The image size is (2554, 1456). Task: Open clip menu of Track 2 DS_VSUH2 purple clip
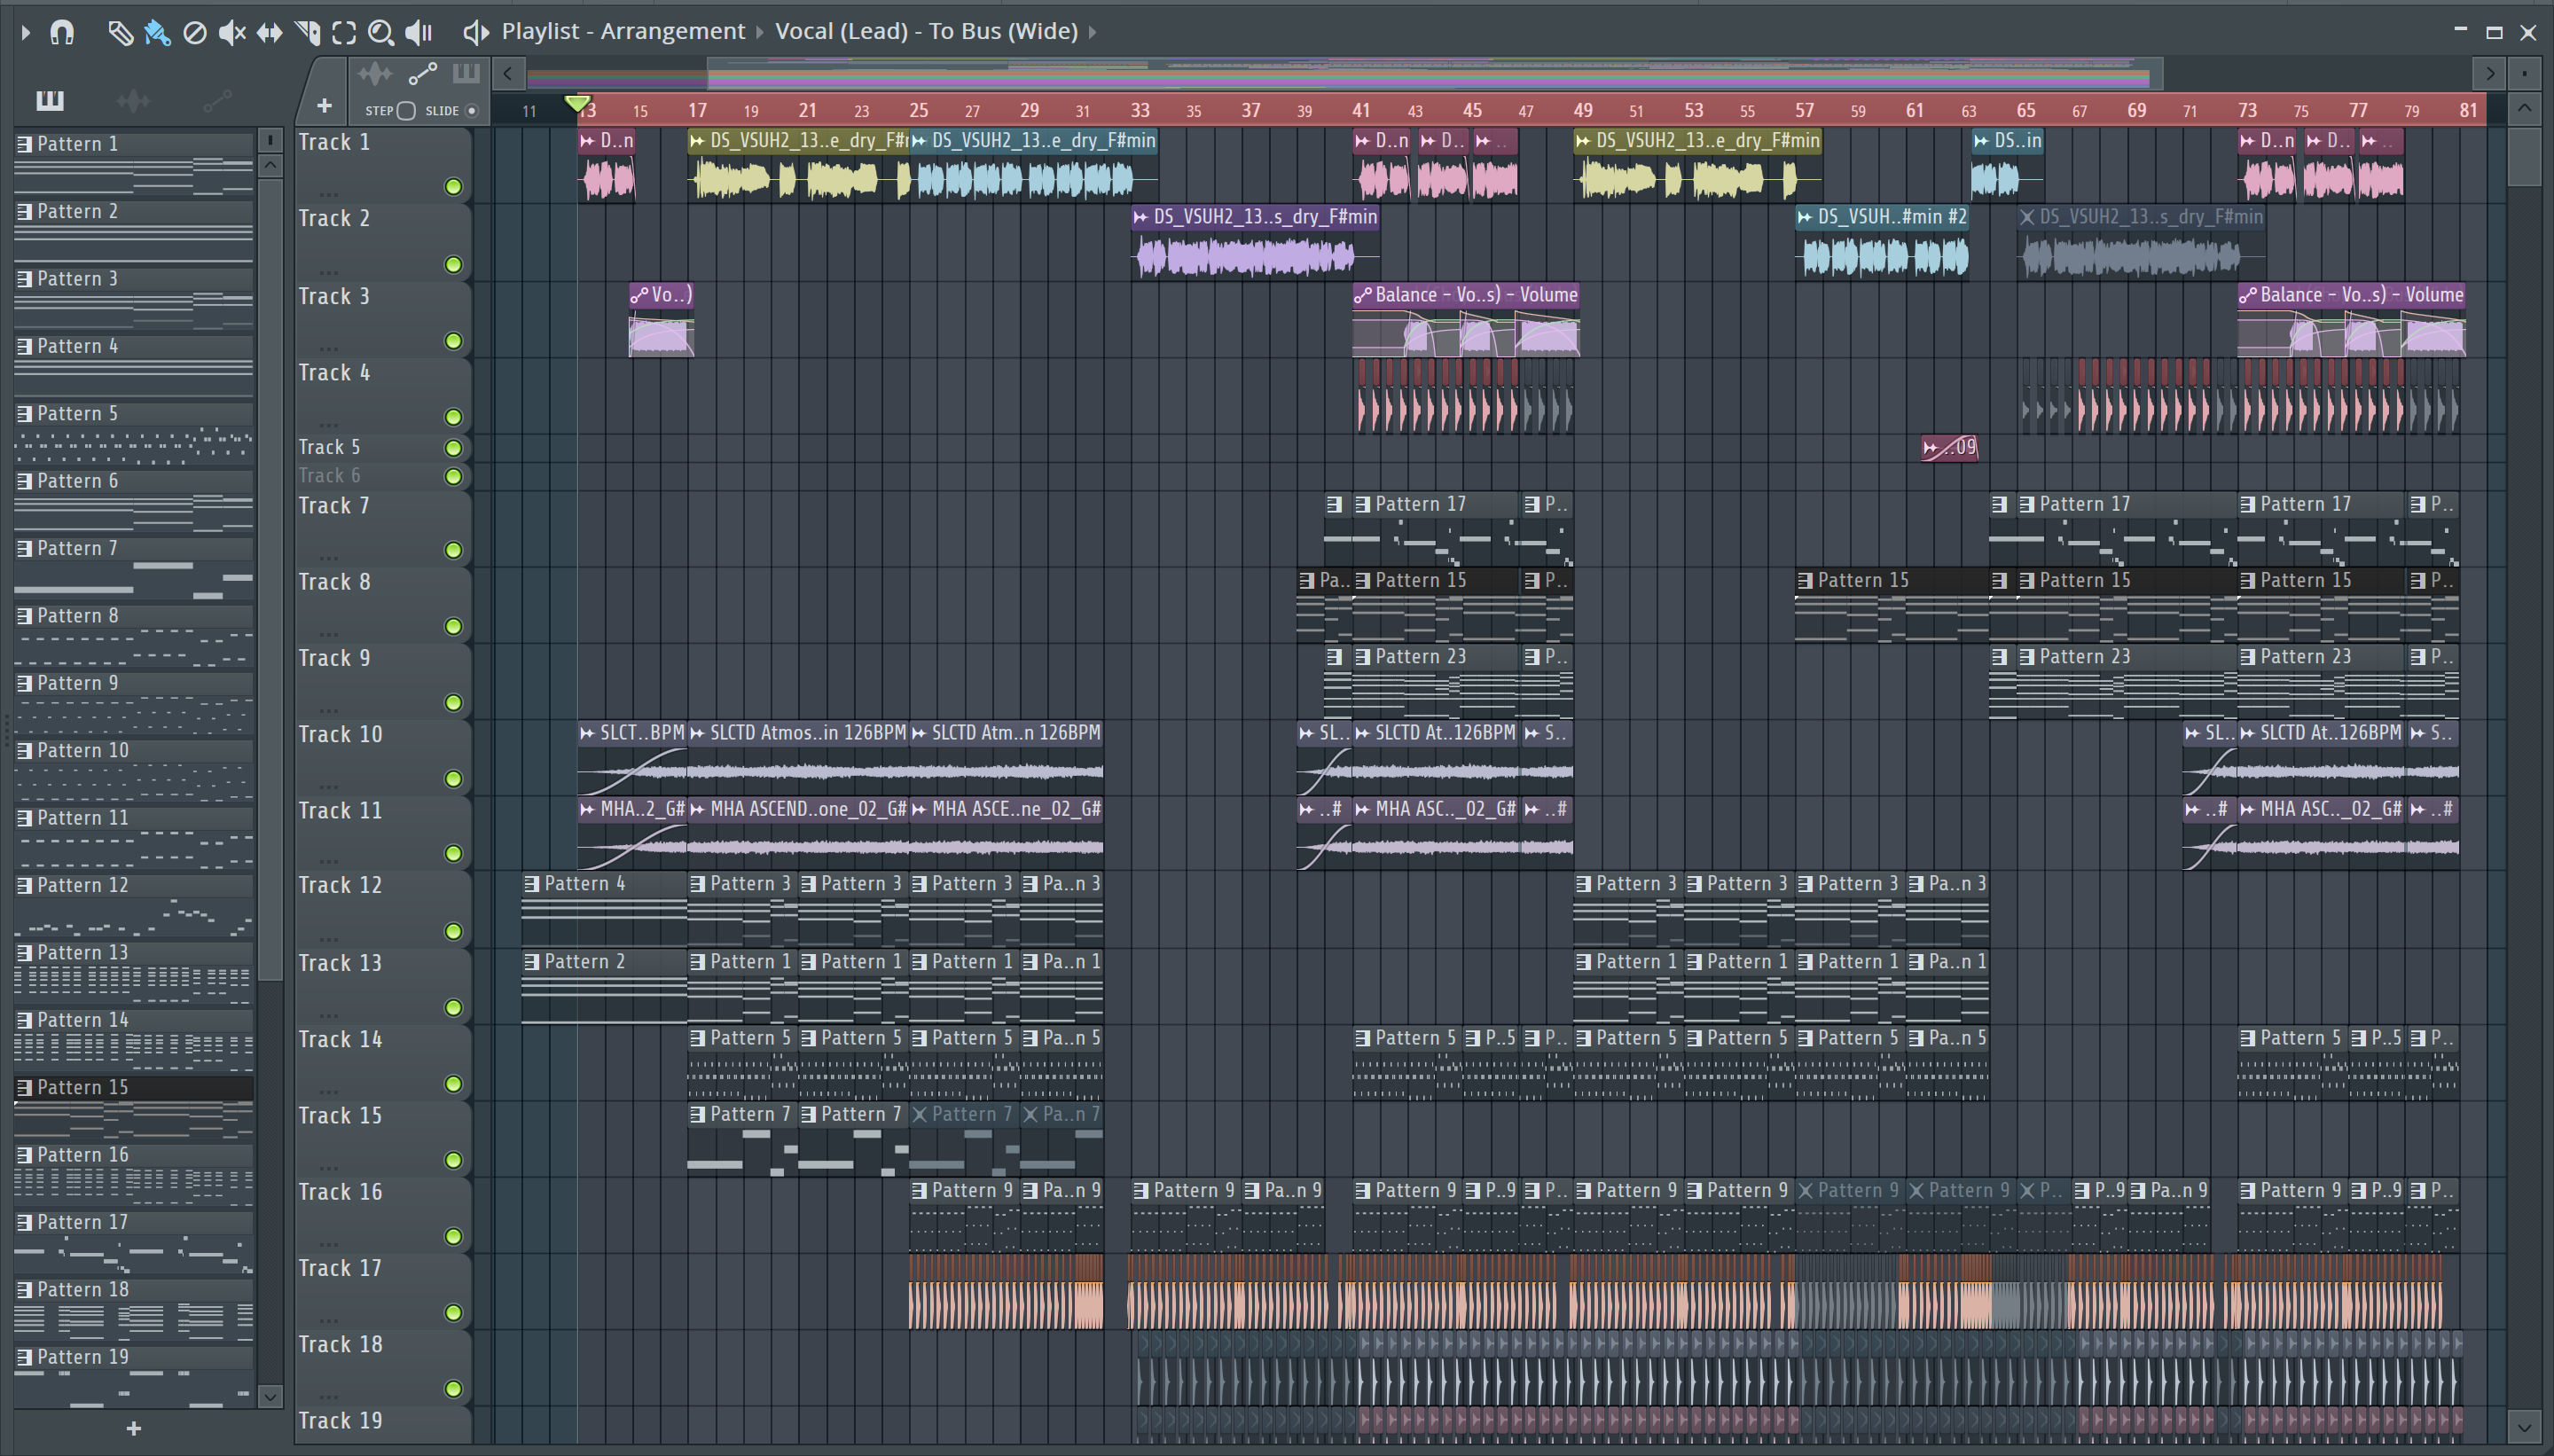tap(1141, 217)
